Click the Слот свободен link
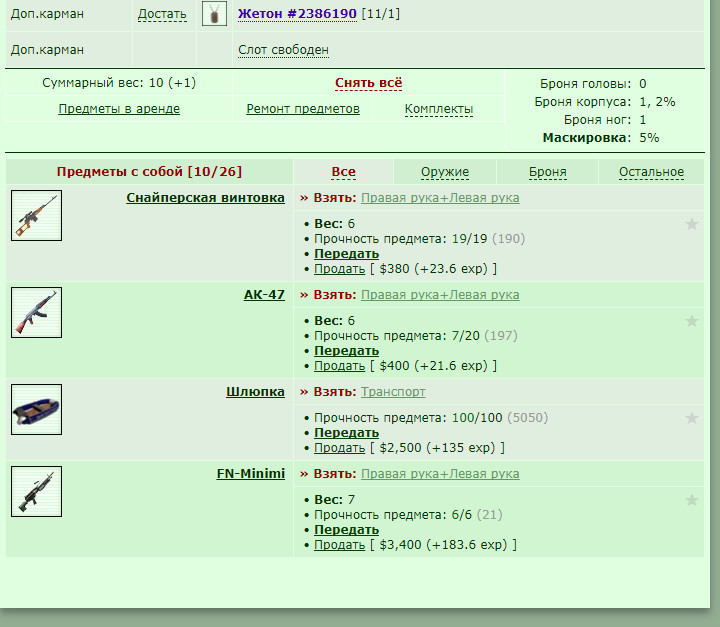Screen dimensions: 720x627 283,50
